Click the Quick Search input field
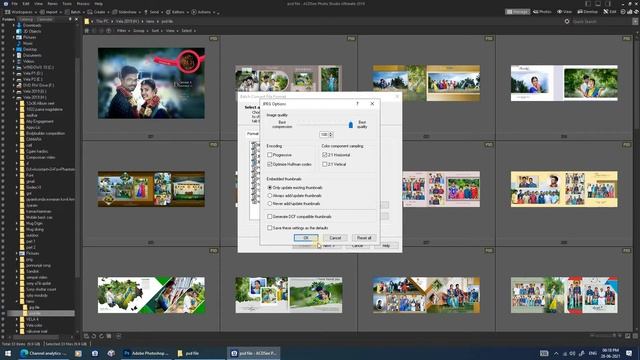This screenshot has height=360, width=640. 600,21
